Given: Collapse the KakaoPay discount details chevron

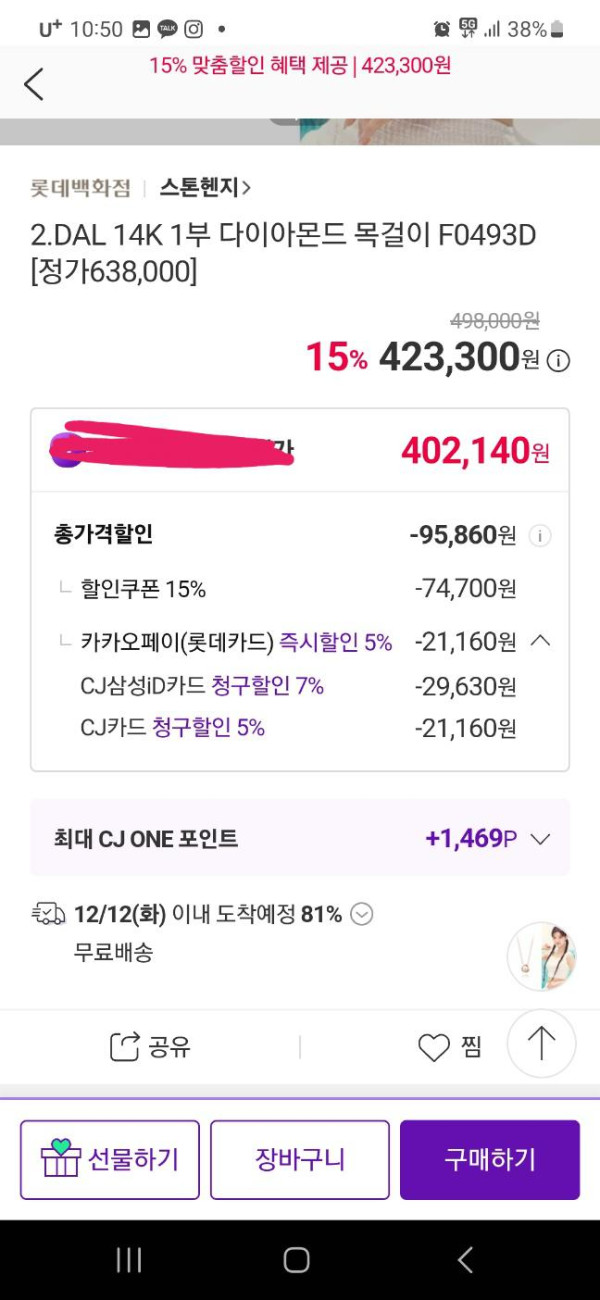Looking at the screenshot, I should pos(540,641).
